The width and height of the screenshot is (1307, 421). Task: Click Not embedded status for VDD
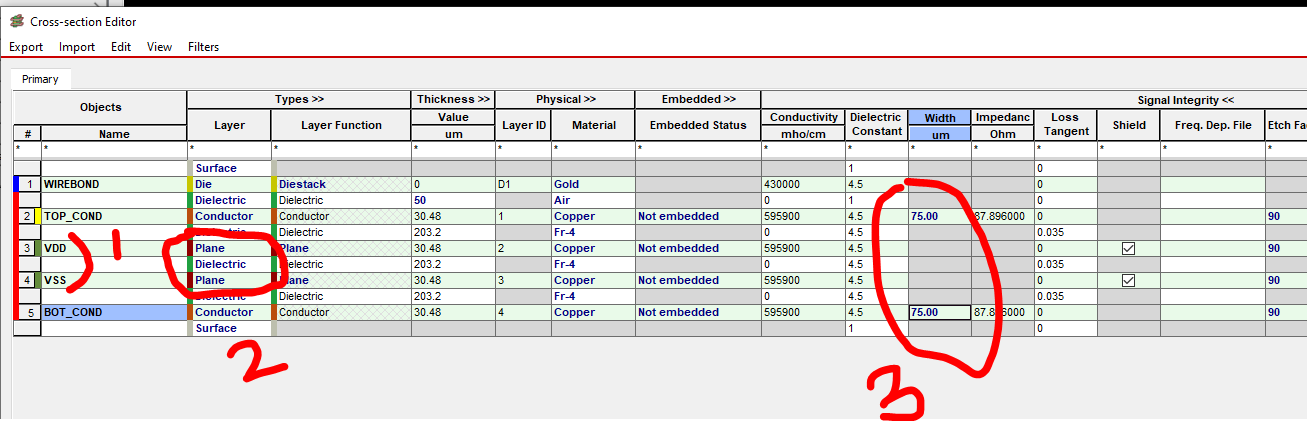point(698,248)
